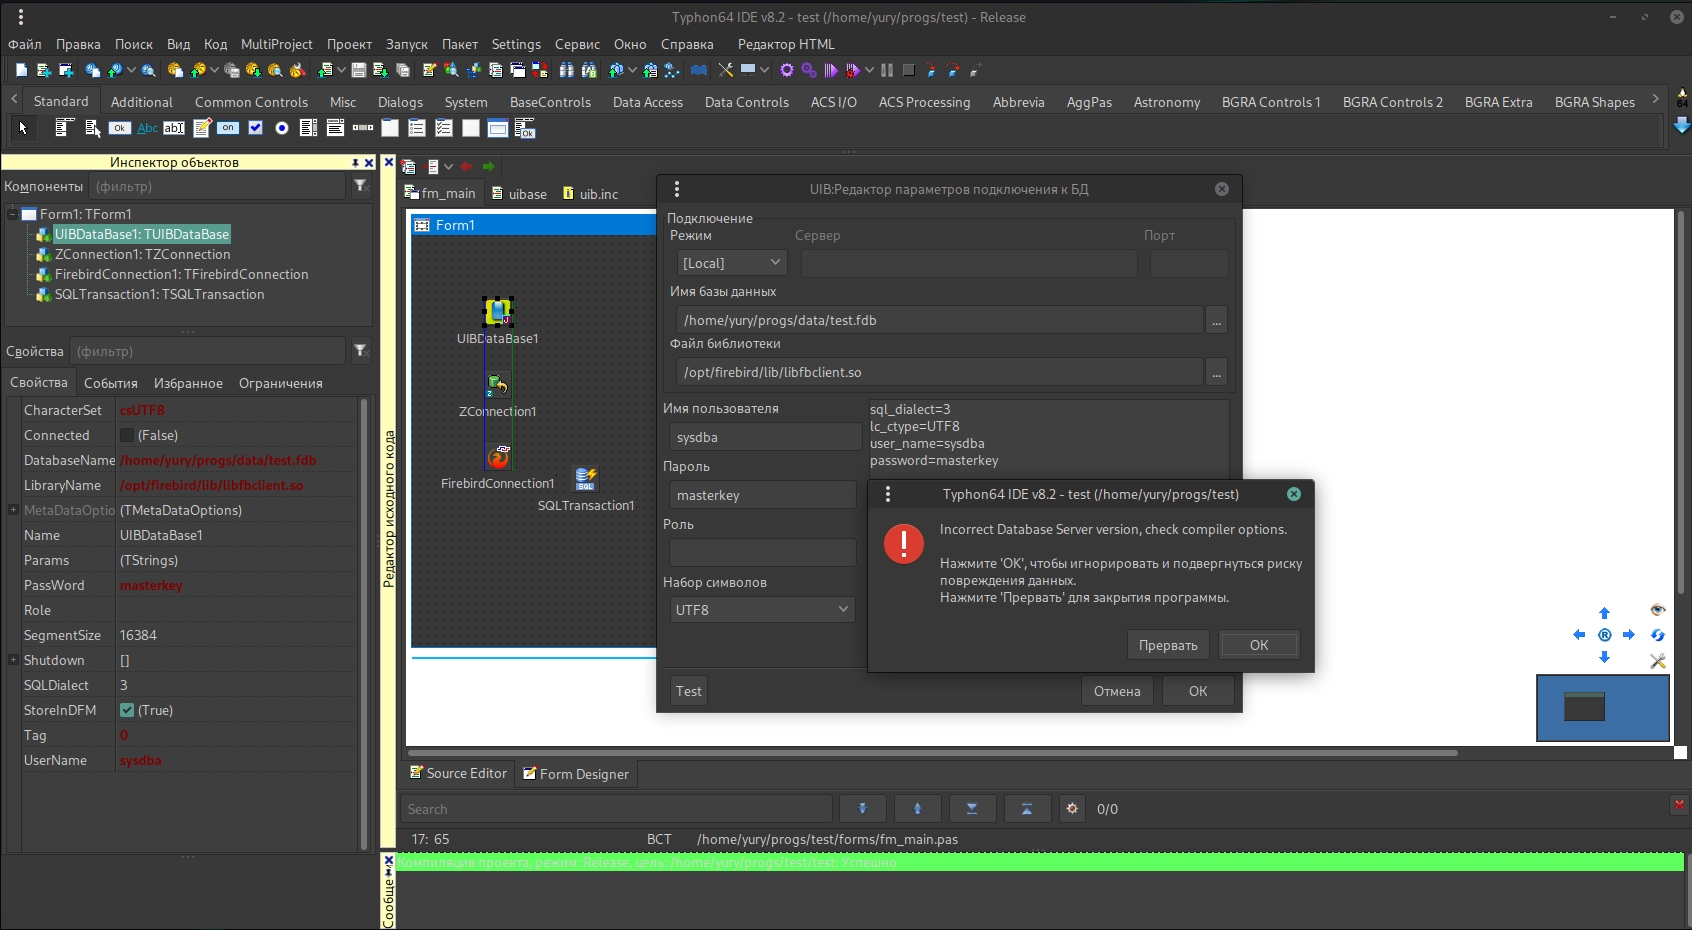Pick the TMemo palette component icon
The image size is (1692, 930).
pyautogui.click(x=202, y=128)
